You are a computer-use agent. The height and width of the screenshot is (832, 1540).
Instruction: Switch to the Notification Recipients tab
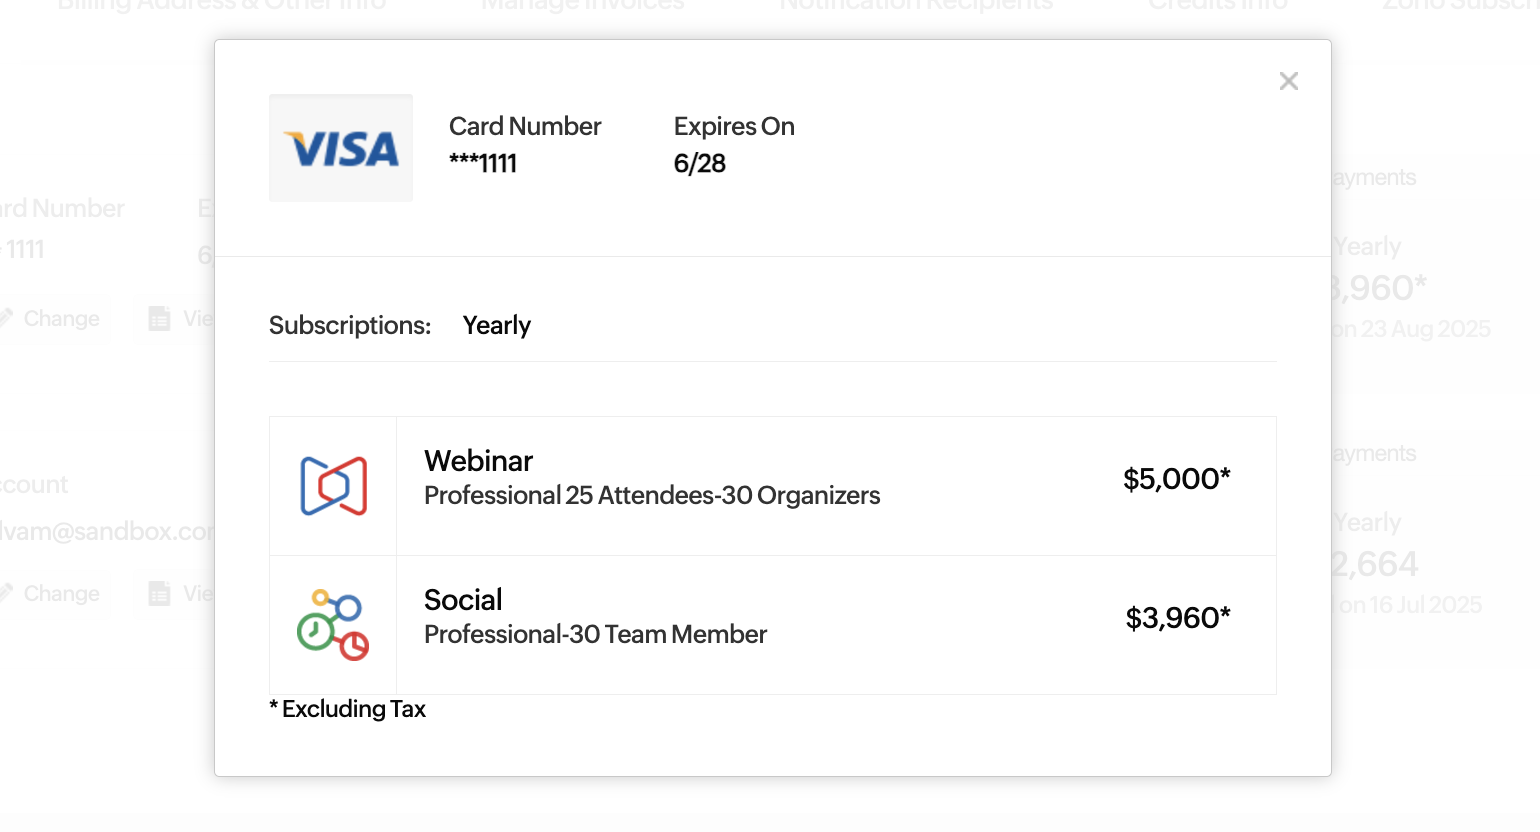pyautogui.click(x=915, y=5)
